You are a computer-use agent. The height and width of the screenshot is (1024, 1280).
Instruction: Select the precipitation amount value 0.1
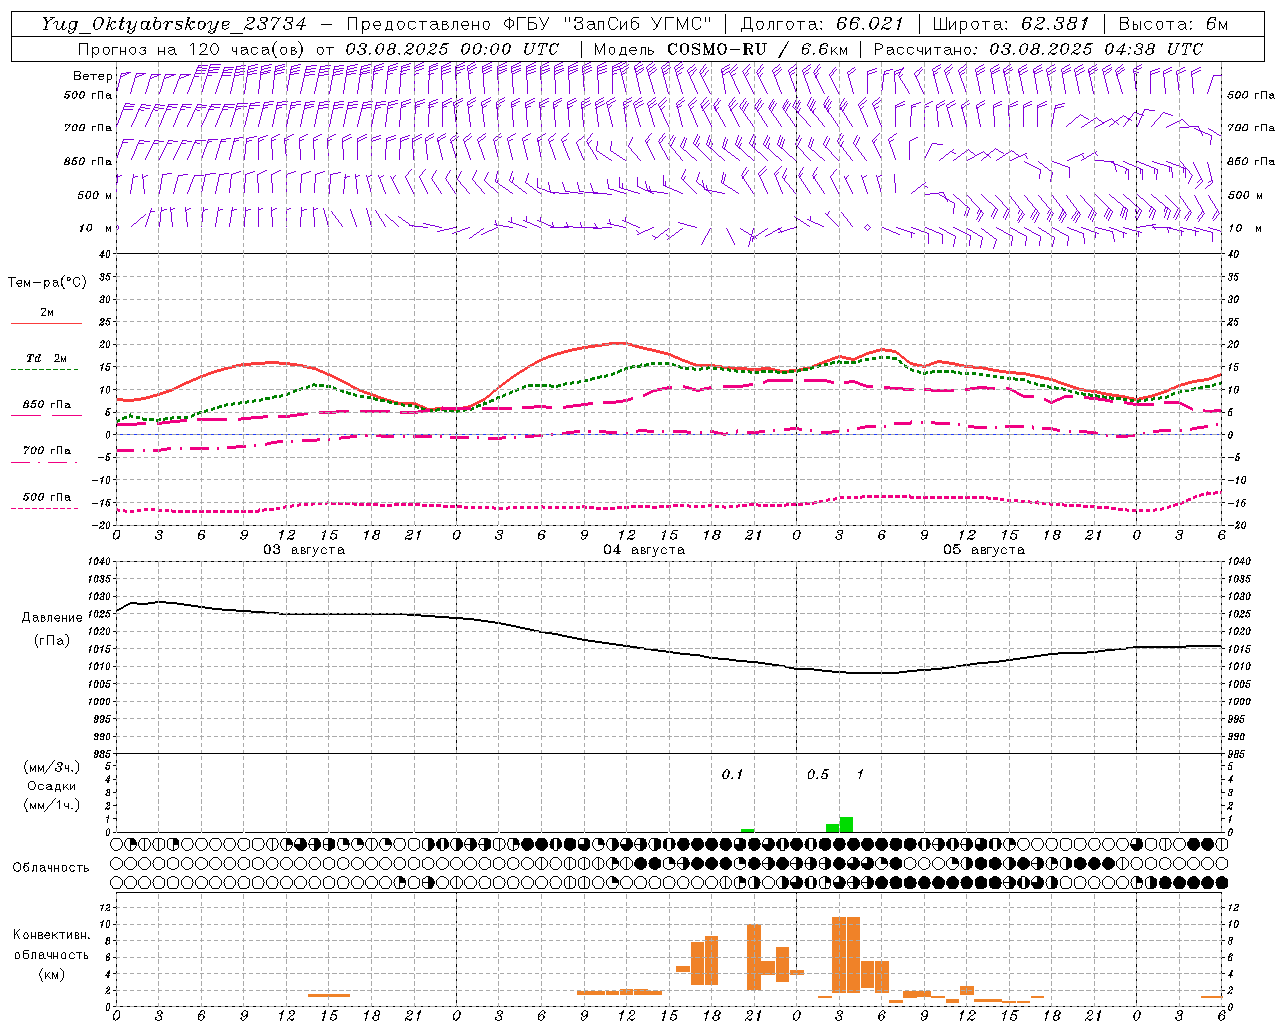click(732, 775)
